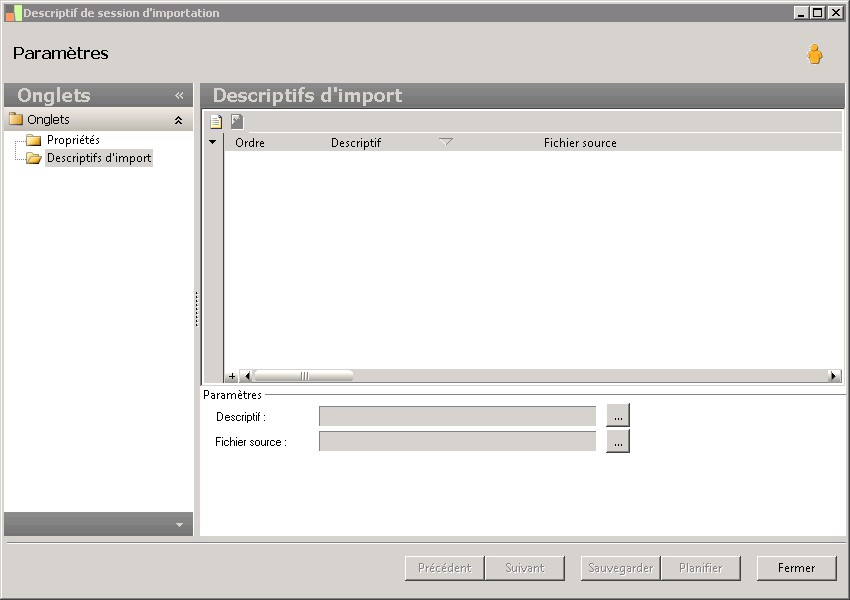Click the application icon in title bar
Viewport: 850px width, 600px height.
coord(13,13)
